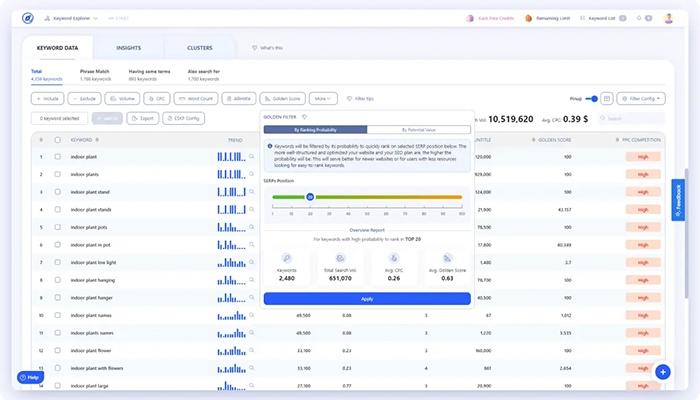
Task: Click the Export button
Action: tap(143, 118)
